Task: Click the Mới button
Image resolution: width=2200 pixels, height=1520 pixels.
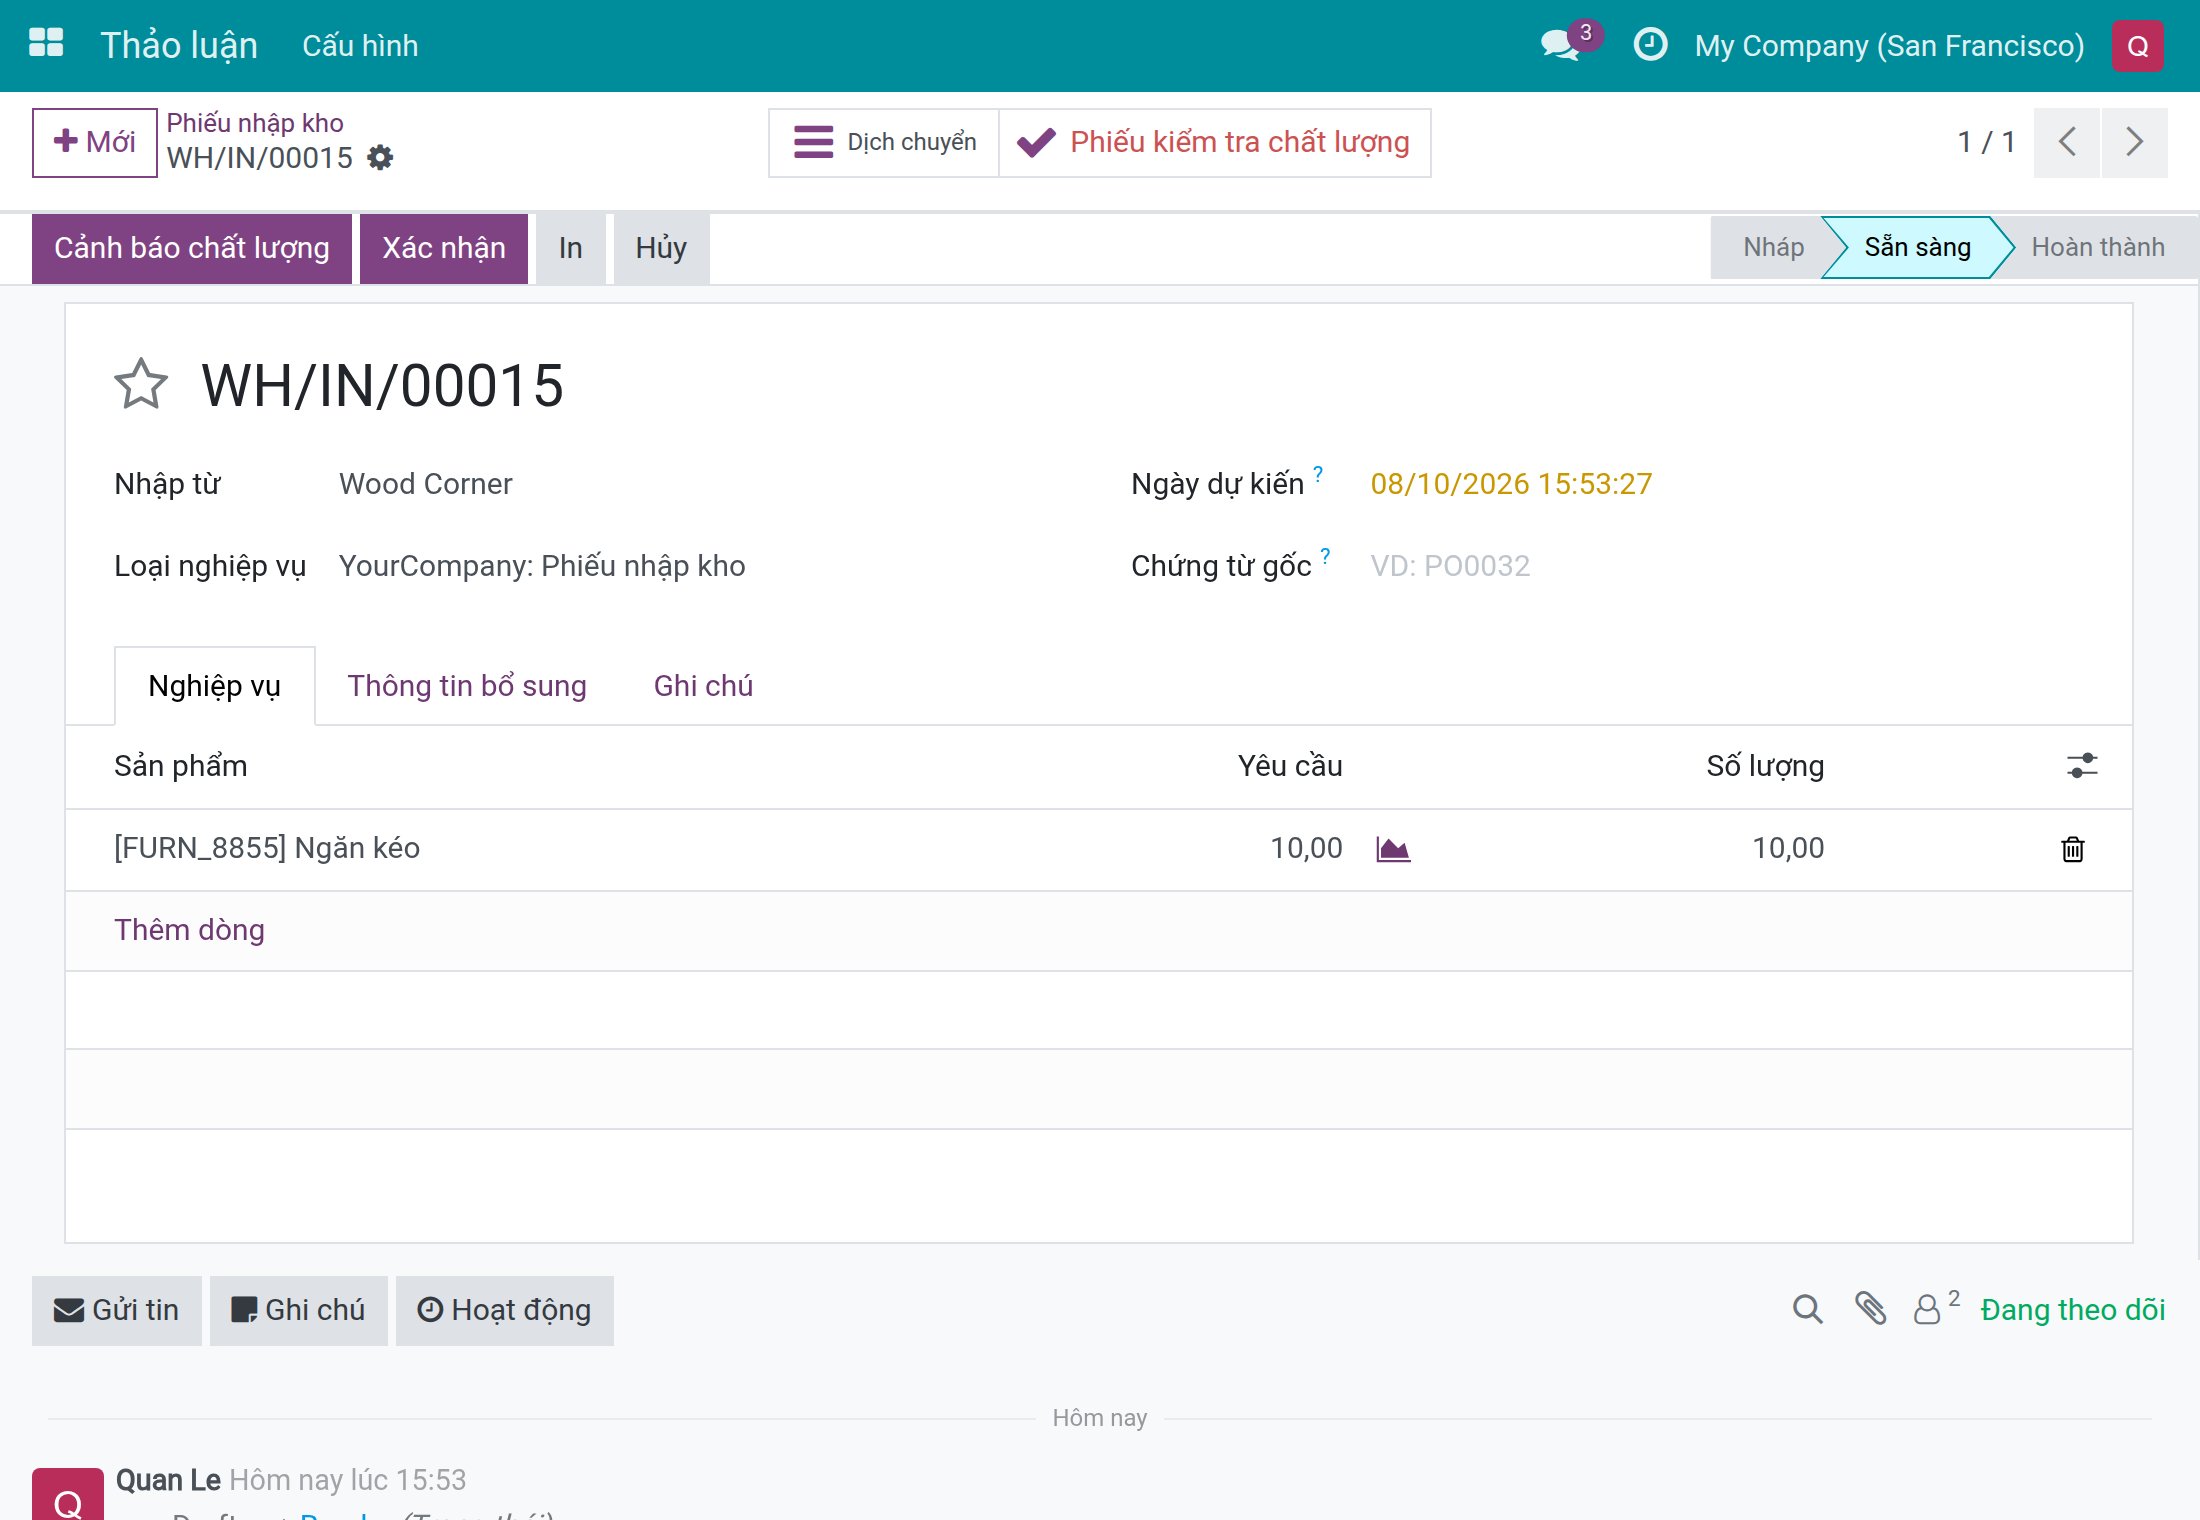Action: pos(95,143)
